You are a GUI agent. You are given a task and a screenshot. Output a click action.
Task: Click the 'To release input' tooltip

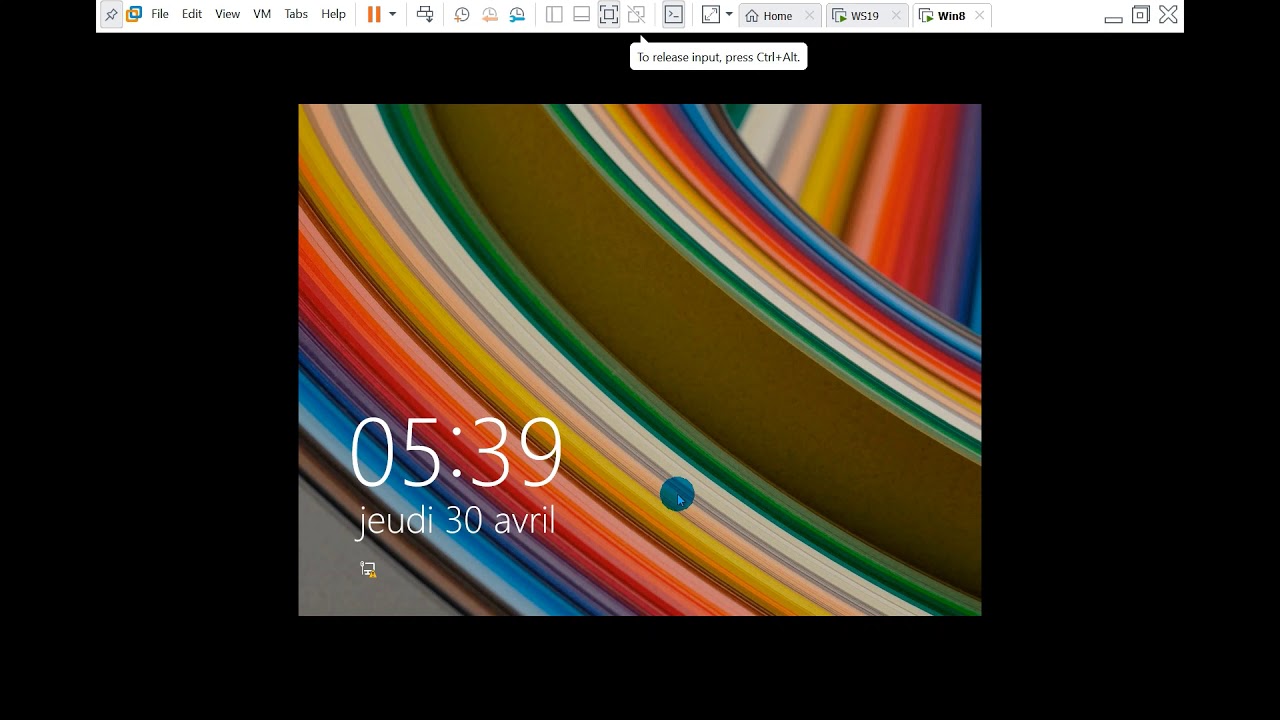tap(718, 57)
